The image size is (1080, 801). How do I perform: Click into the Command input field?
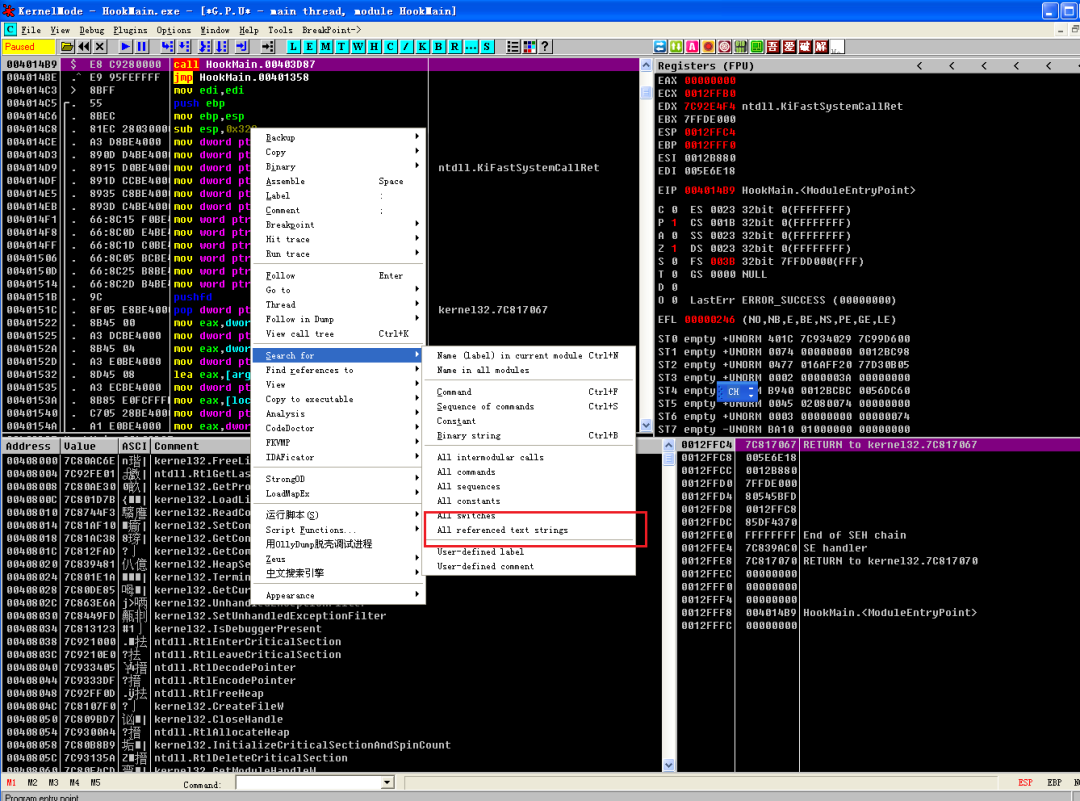[x=308, y=782]
